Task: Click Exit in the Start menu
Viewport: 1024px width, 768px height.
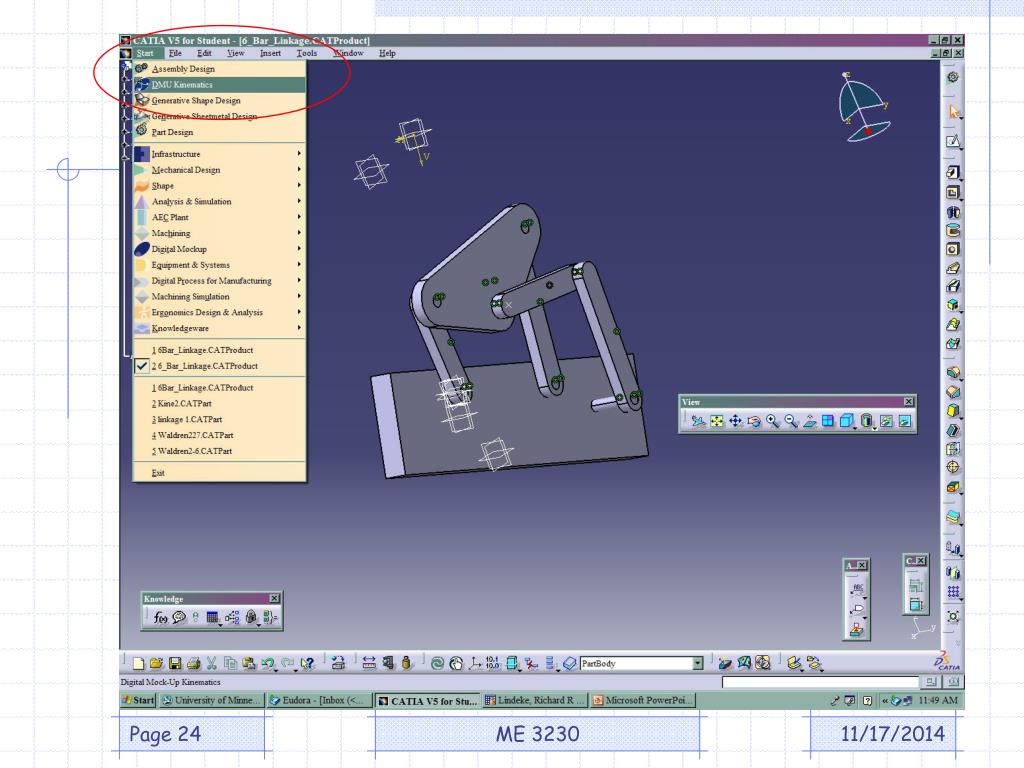Action: pyautogui.click(x=219, y=473)
